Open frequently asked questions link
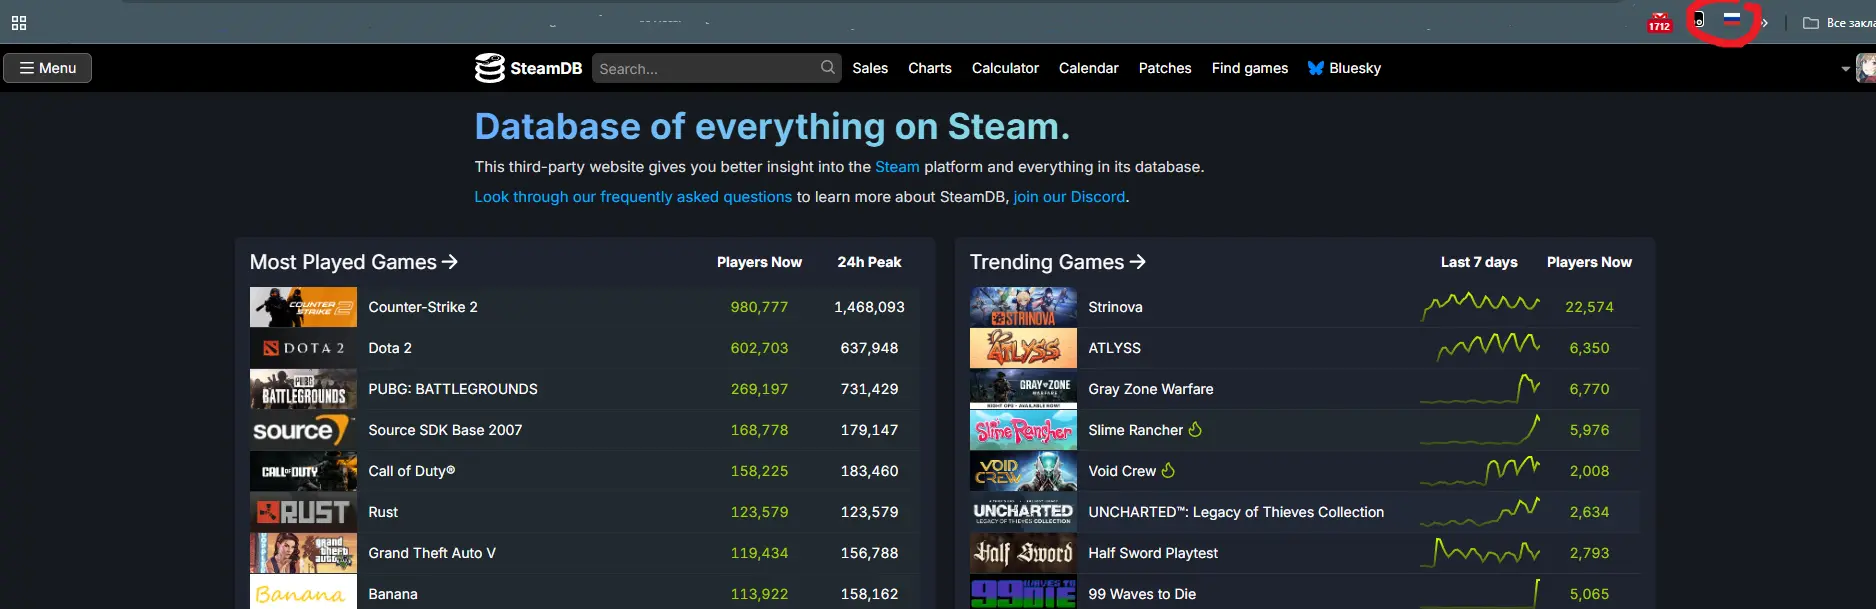 click(633, 197)
